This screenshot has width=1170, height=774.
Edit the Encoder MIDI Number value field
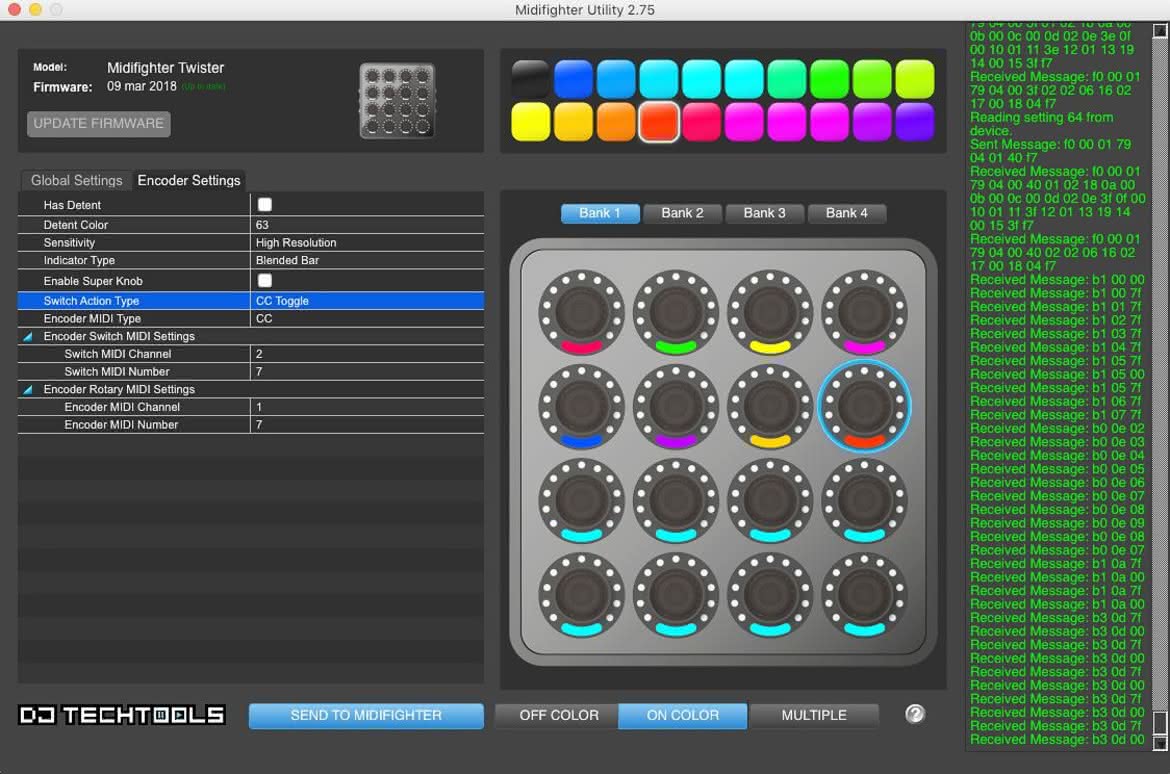367,425
